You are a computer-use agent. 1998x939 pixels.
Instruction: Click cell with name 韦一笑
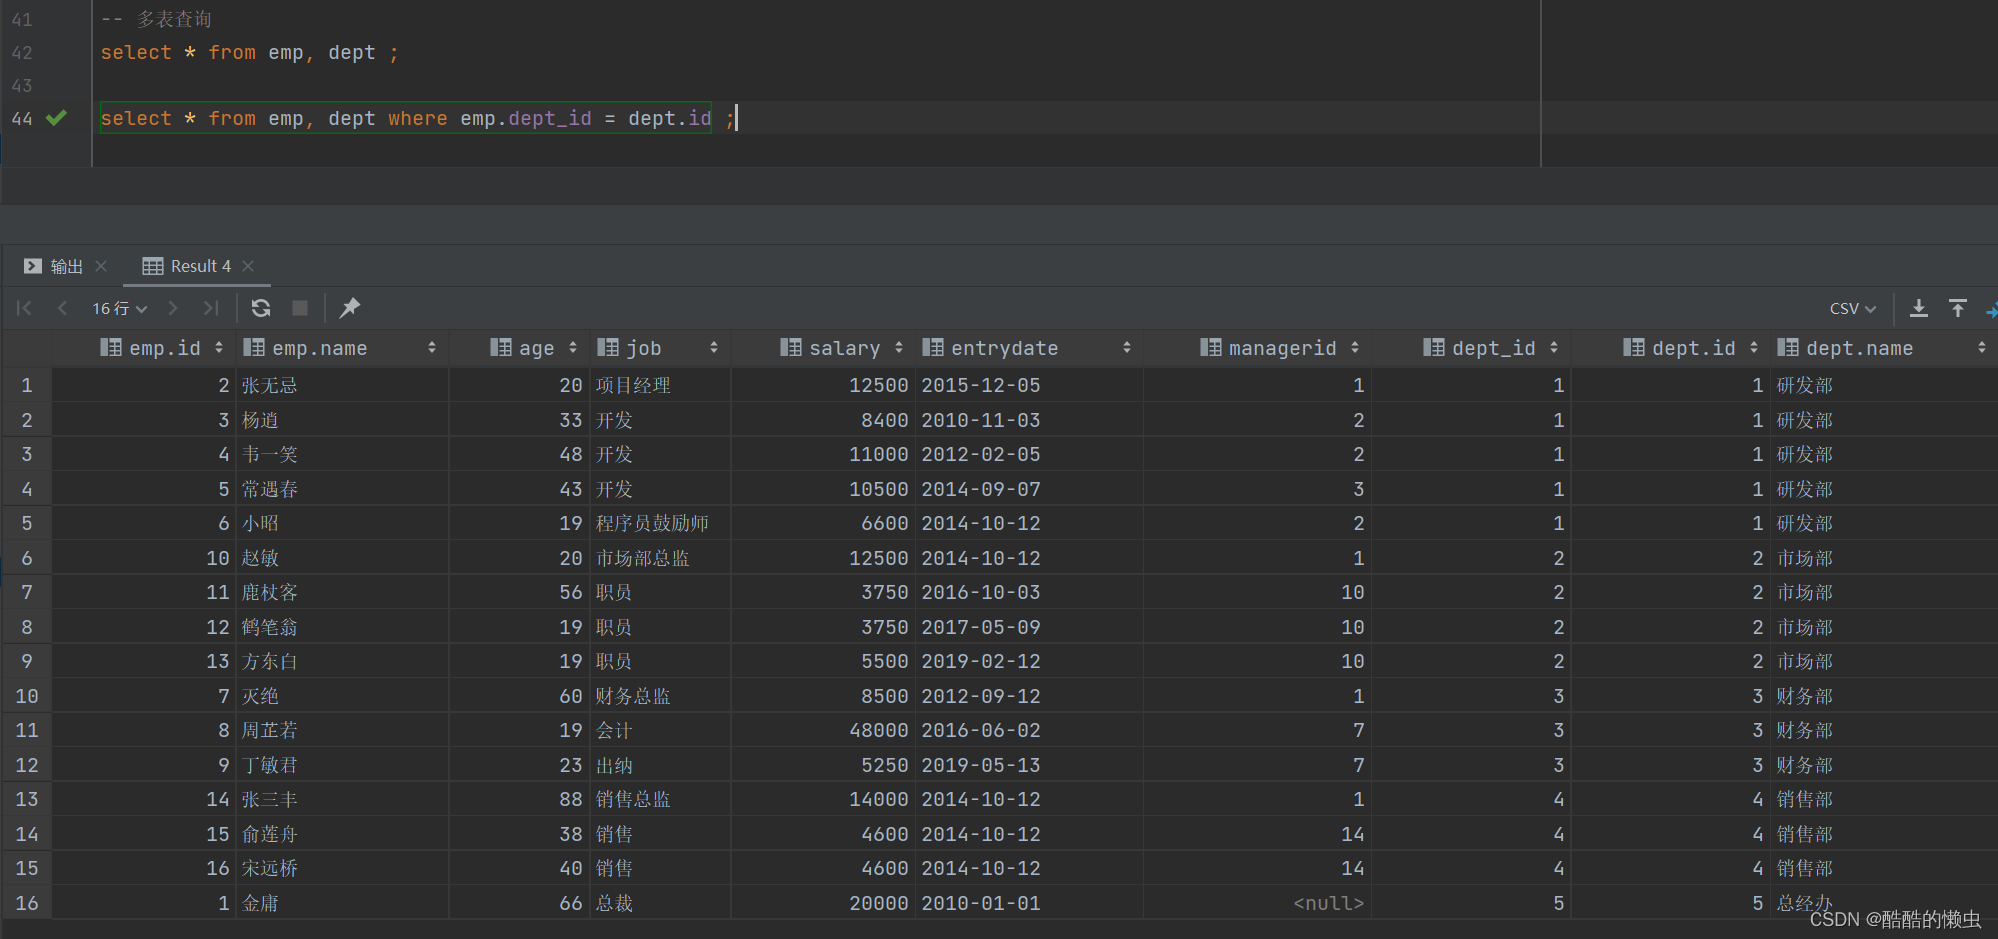(x=342, y=454)
